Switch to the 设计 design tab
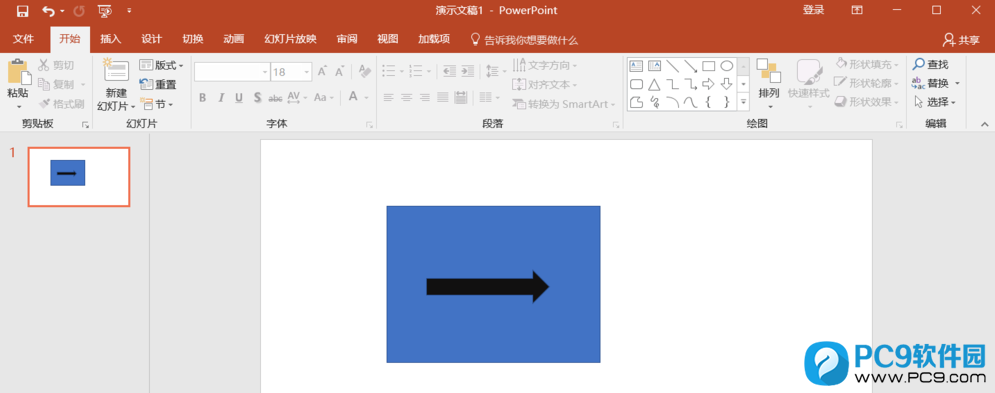Screen dimensions: 995x393 point(151,39)
